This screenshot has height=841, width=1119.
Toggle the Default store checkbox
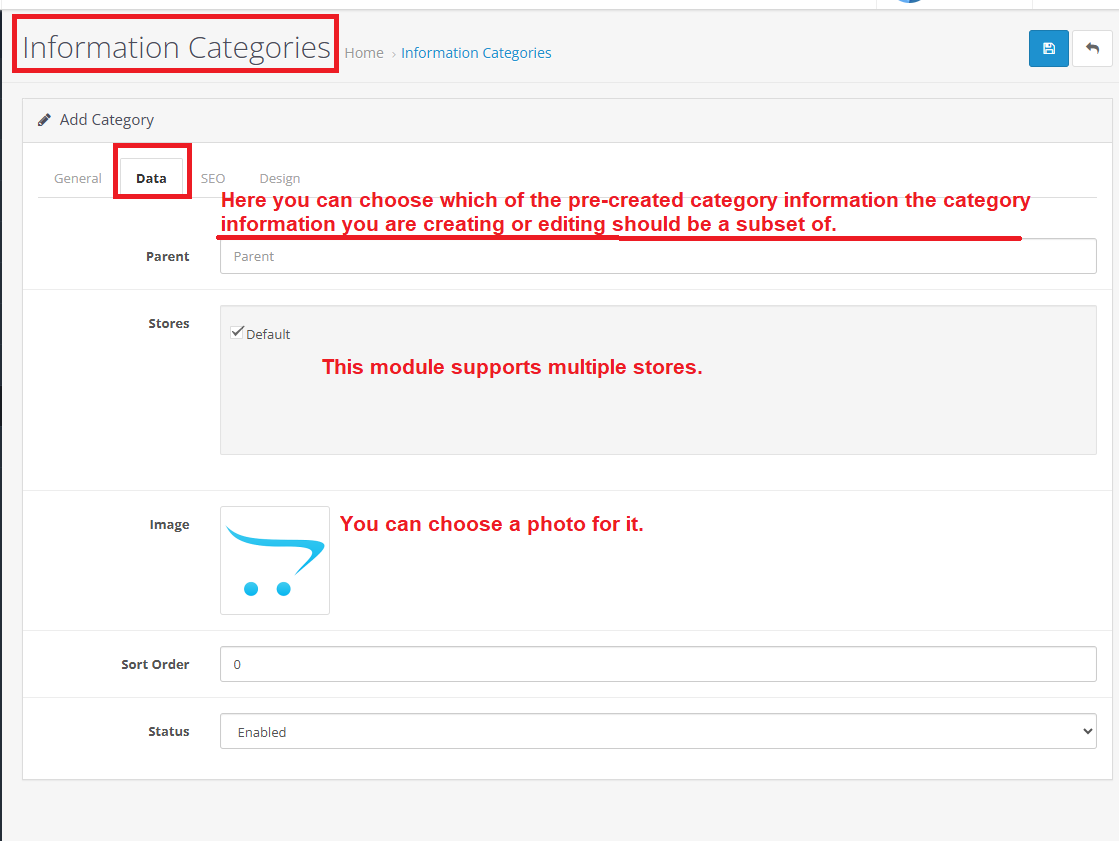pos(237,333)
